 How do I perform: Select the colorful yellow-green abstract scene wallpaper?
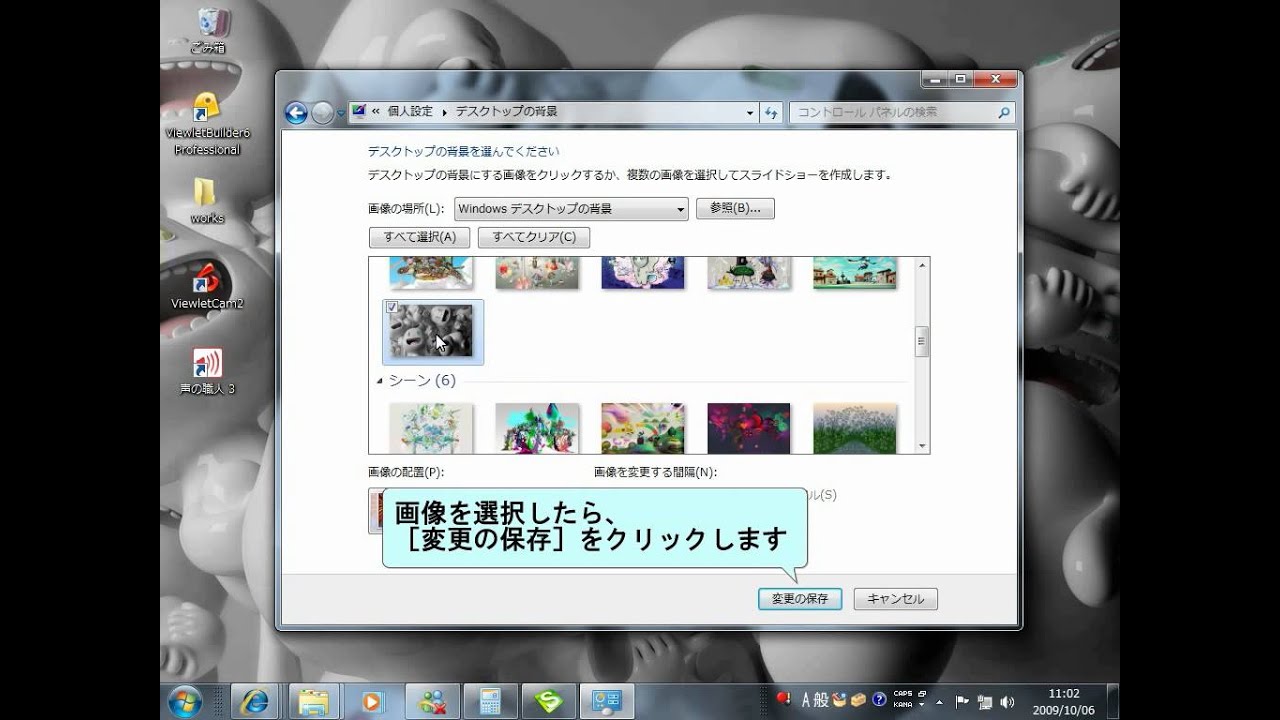(643, 428)
